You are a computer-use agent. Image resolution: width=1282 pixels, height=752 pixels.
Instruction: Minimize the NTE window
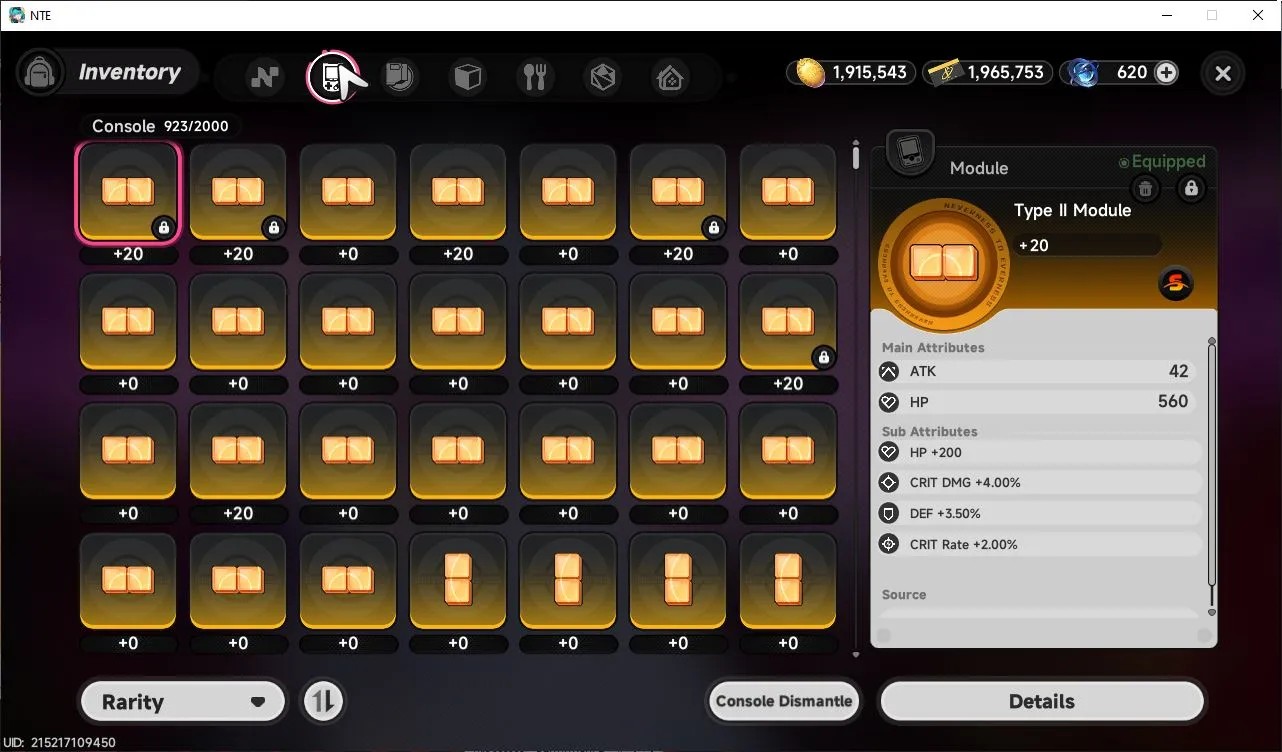coord(1166,15)
